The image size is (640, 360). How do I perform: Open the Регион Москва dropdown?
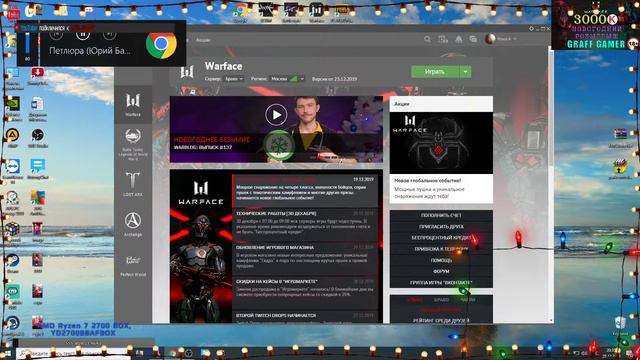coord(287,79)
